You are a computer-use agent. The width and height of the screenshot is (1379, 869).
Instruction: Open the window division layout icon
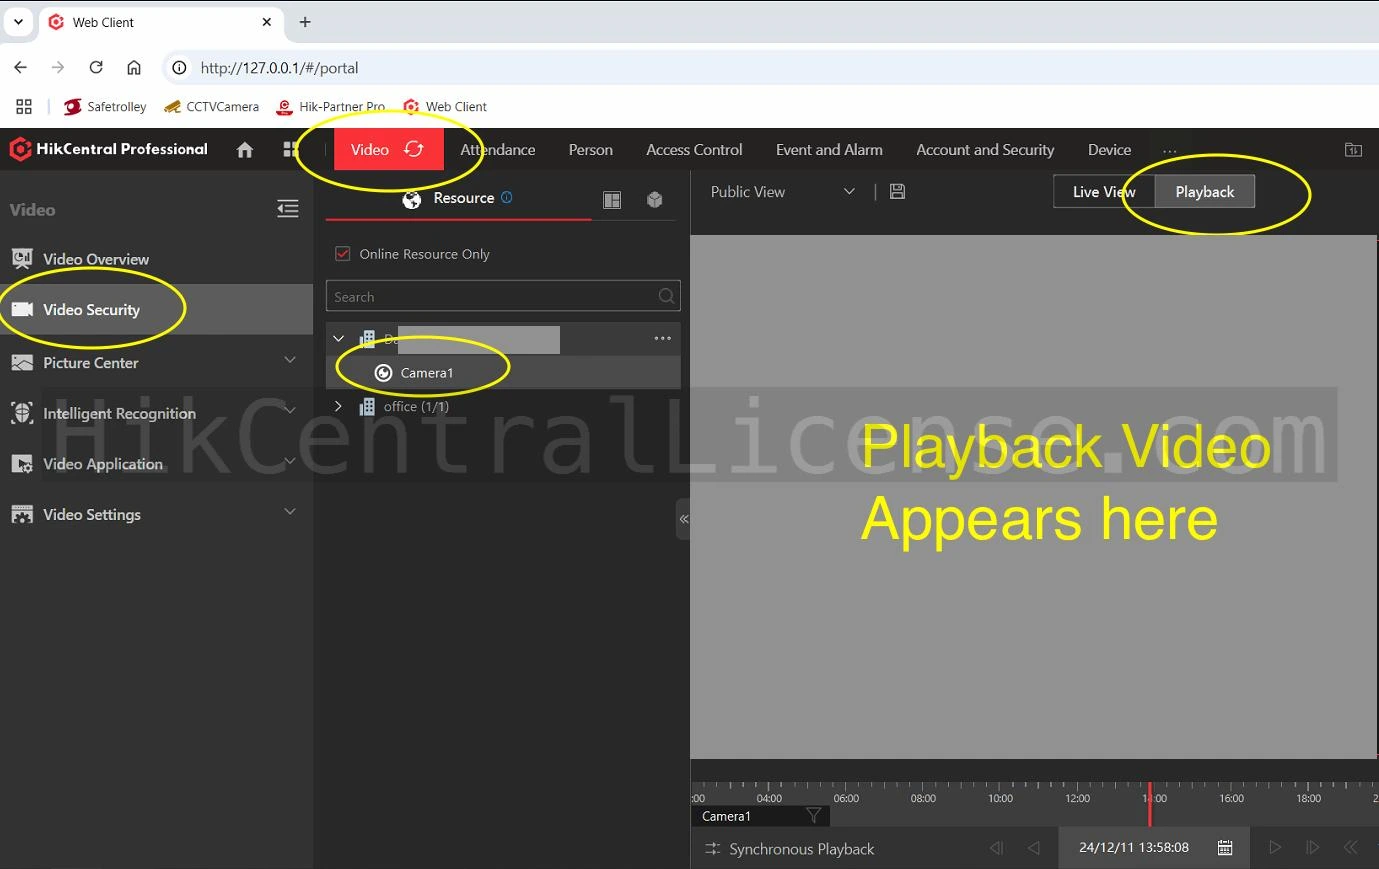pyautogui.click(x=612, y=200)
